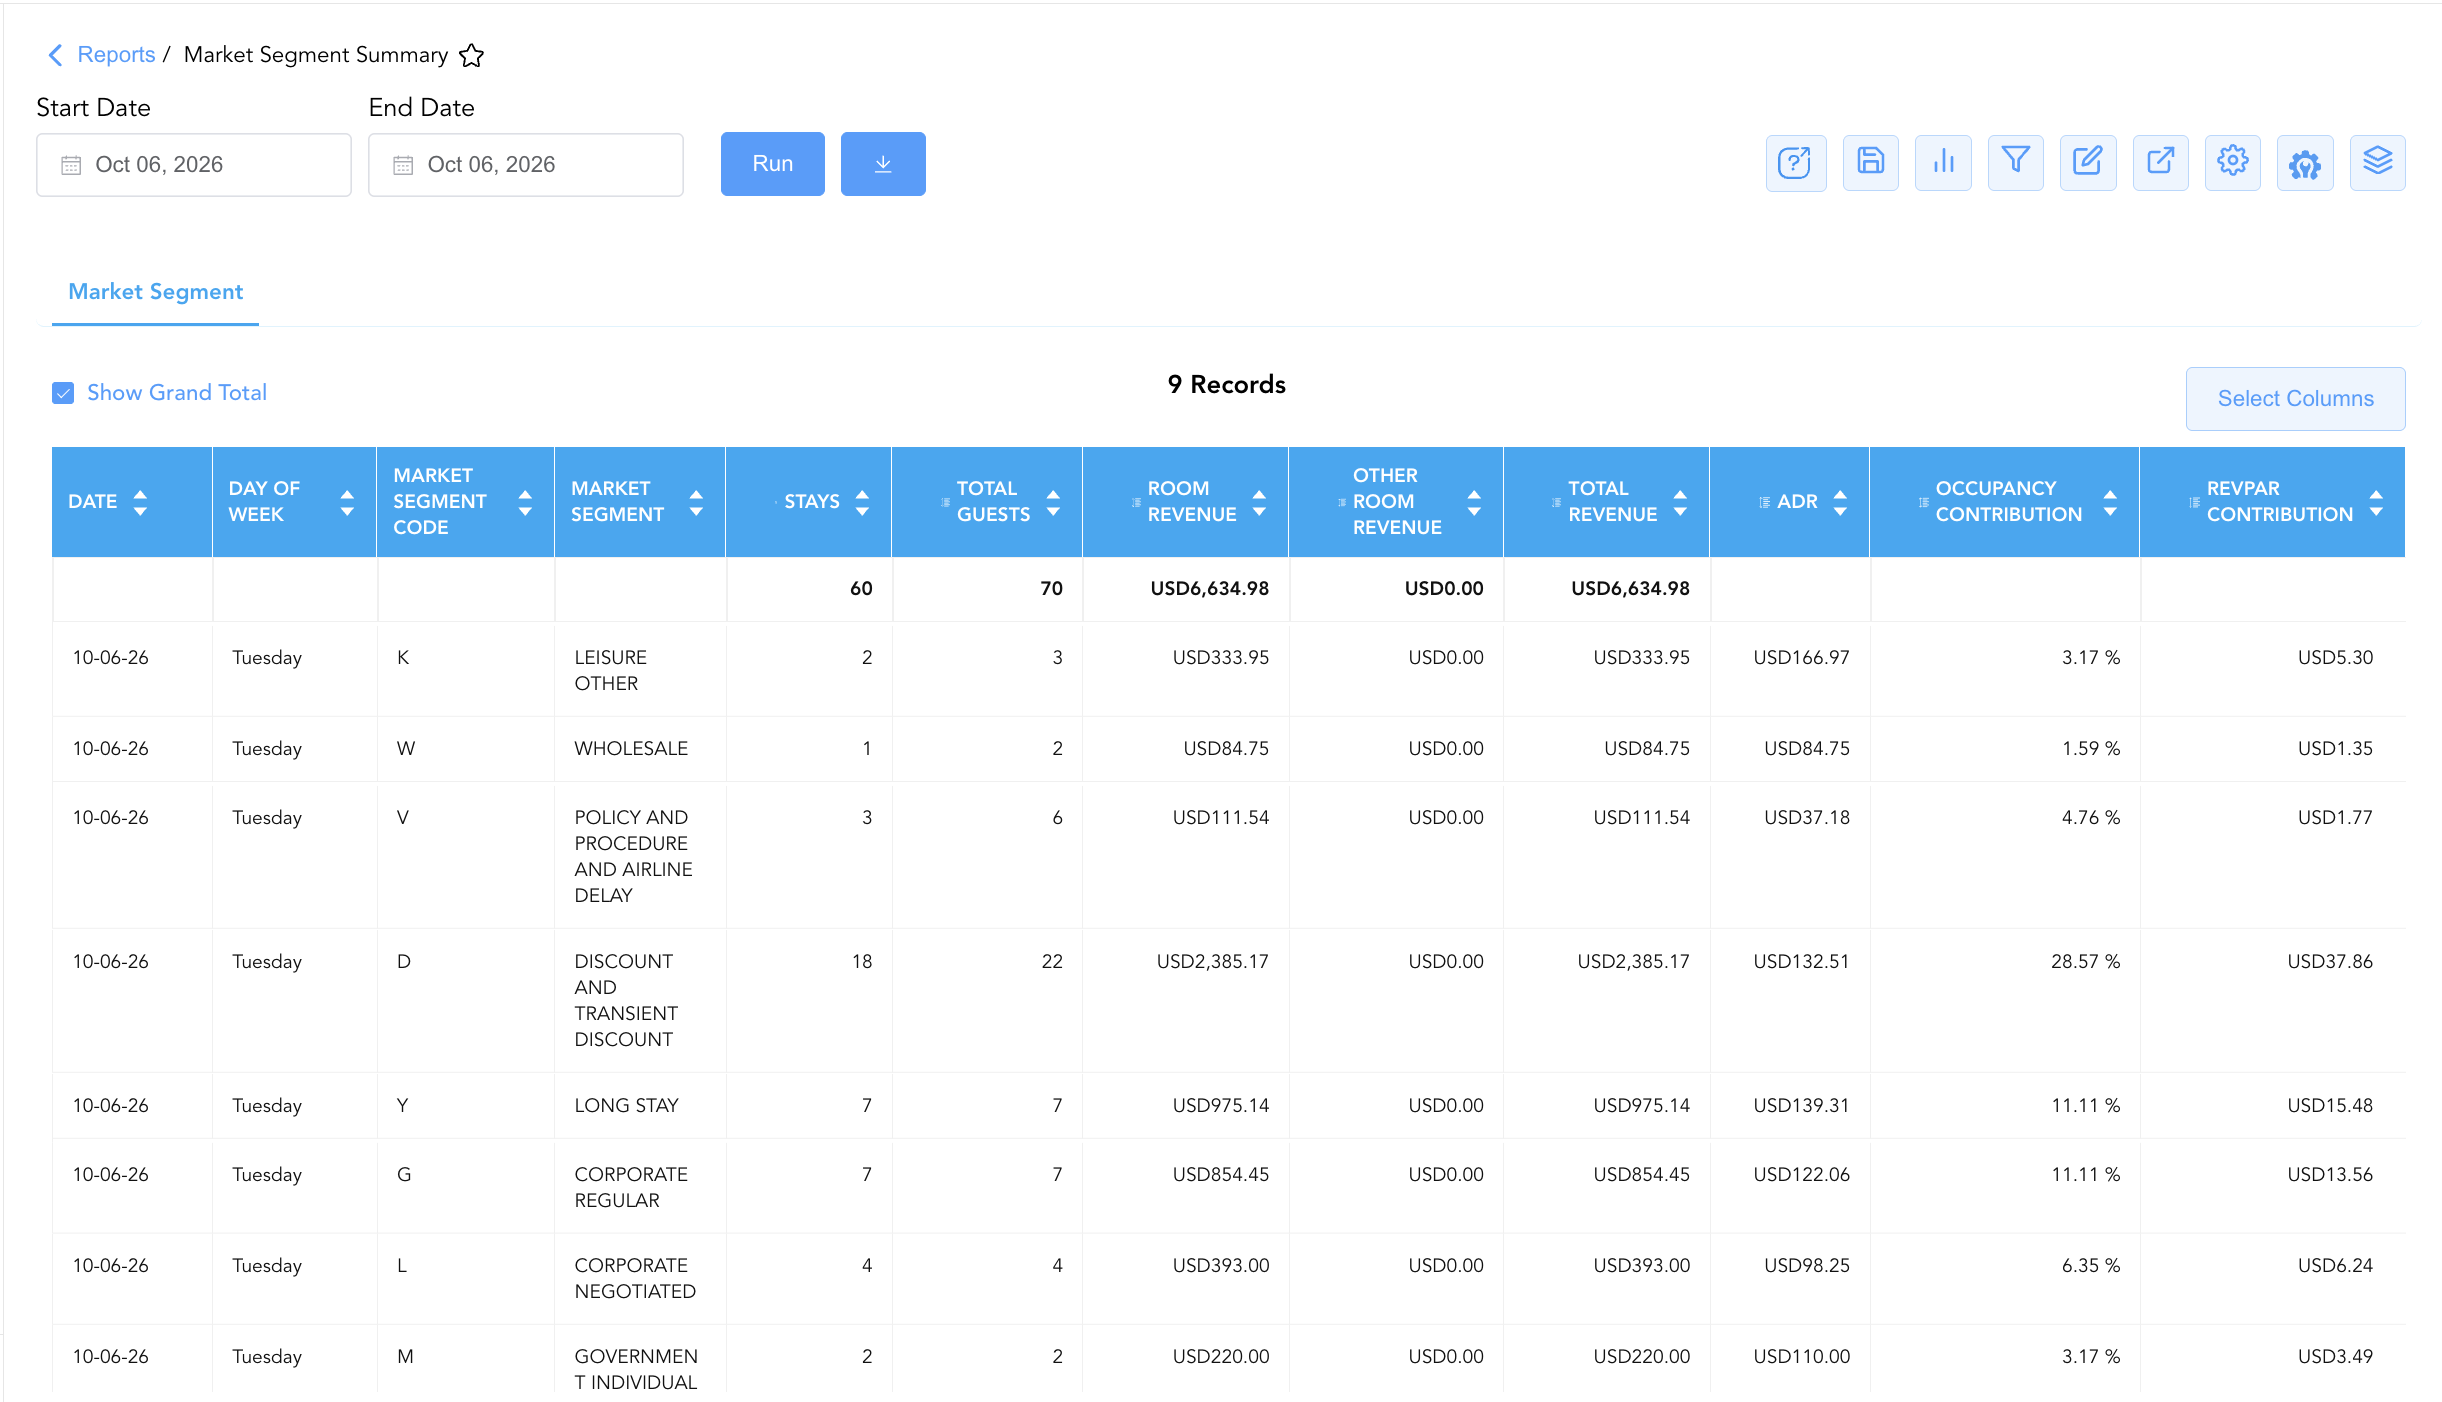This screenshot has height=1402, width=2442.
Task: Click the filled gear cog icon
Action: point(2305,163)
